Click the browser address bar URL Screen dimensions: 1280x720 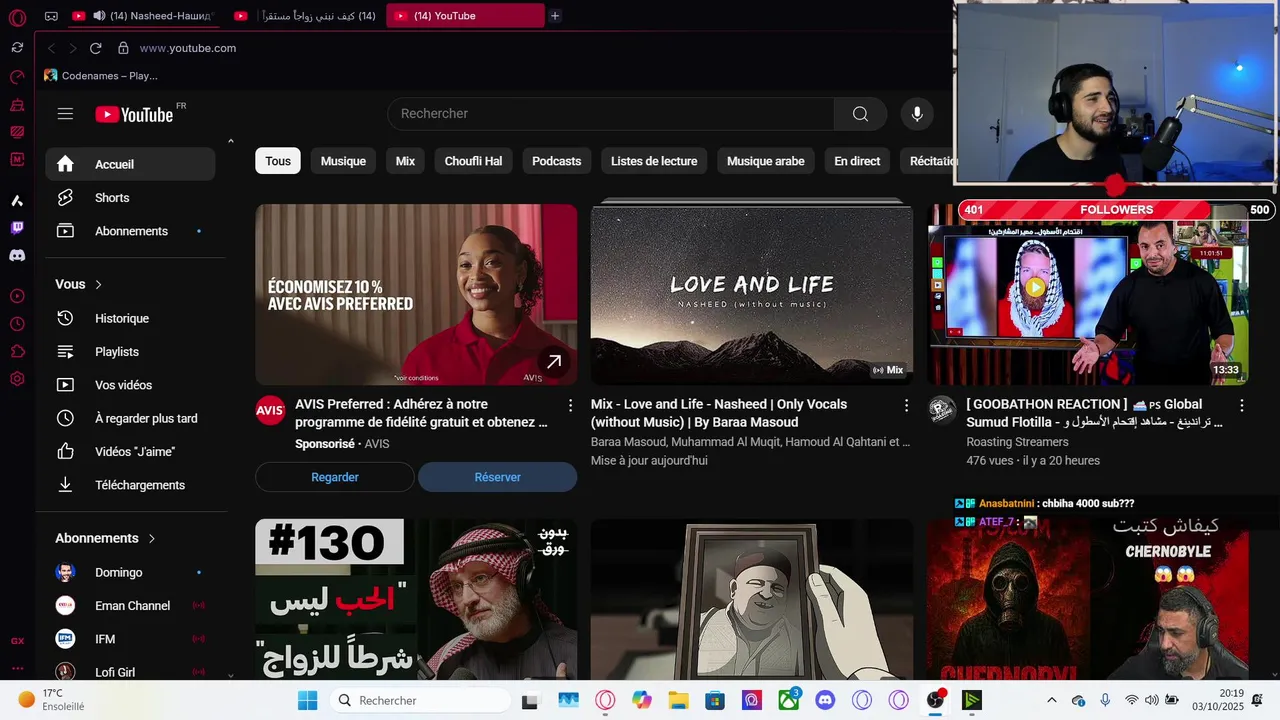coord(188,48)
